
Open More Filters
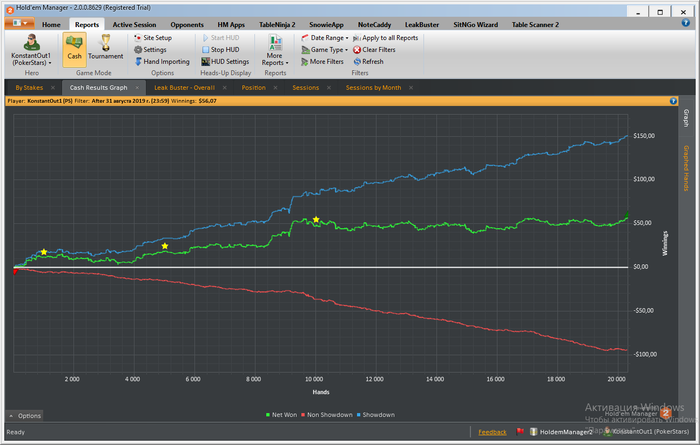pos(322,62)
